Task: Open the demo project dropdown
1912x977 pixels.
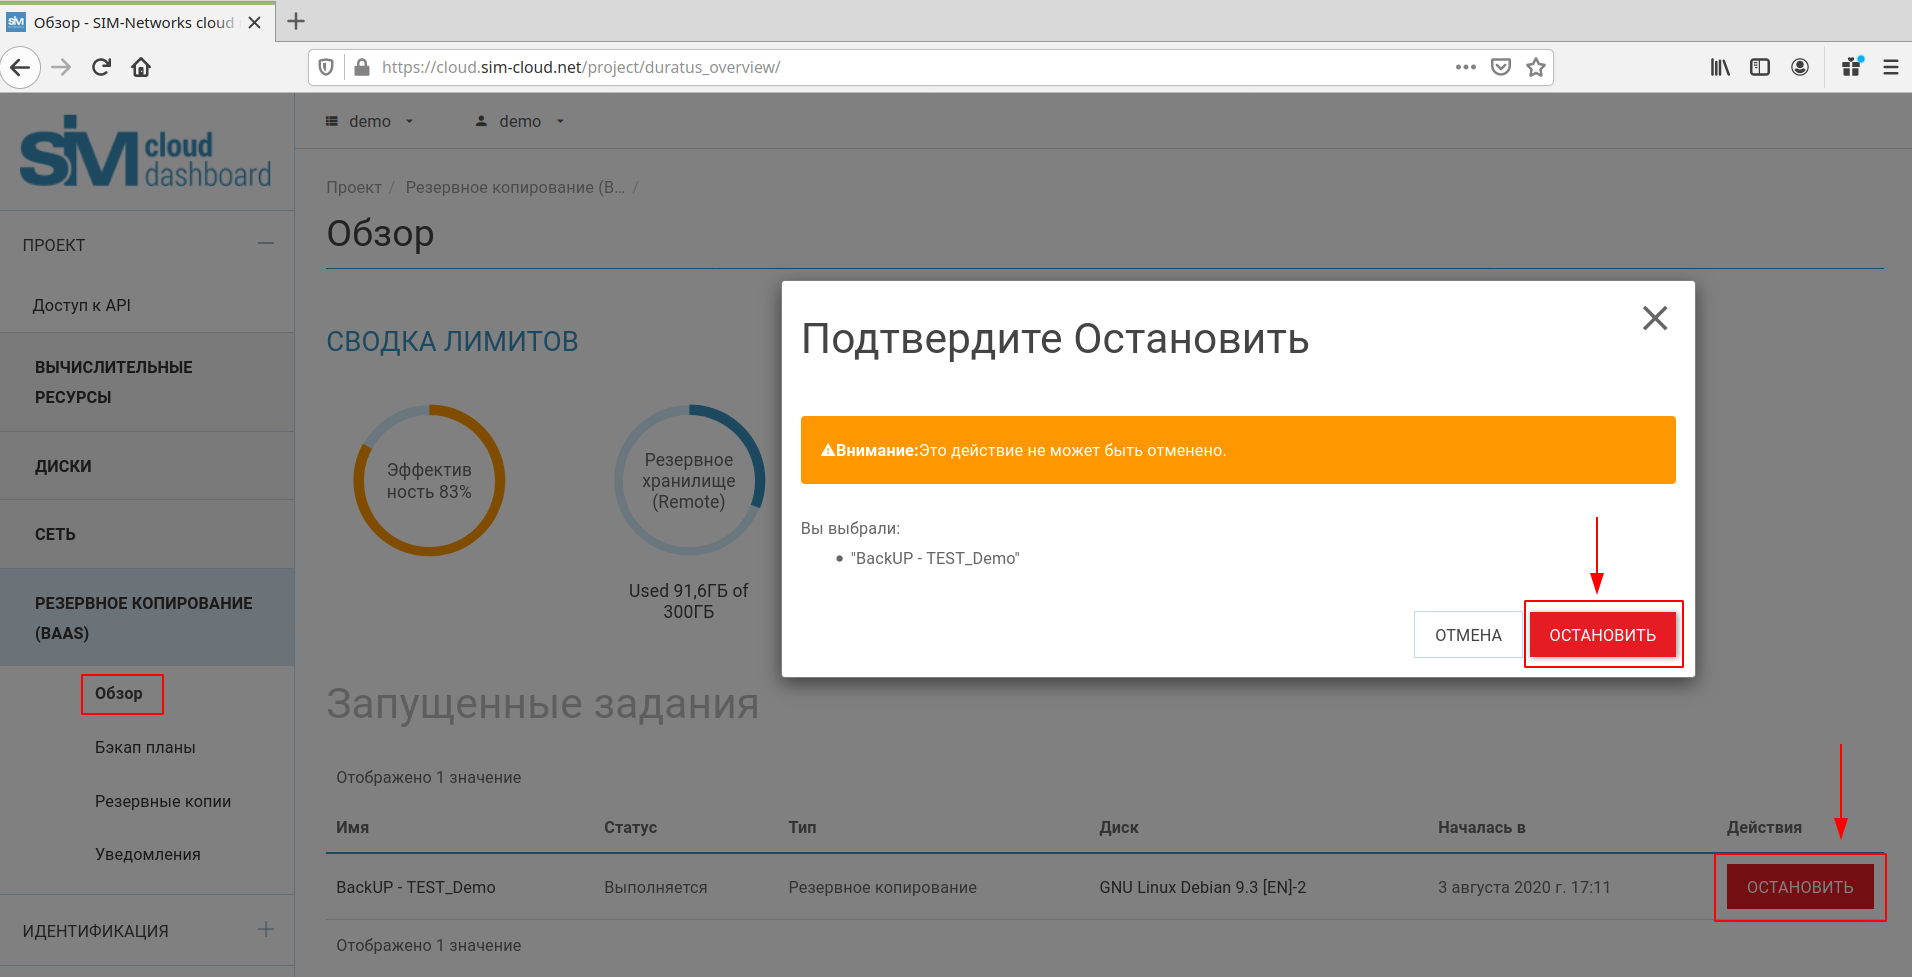Action: point(369,121)
